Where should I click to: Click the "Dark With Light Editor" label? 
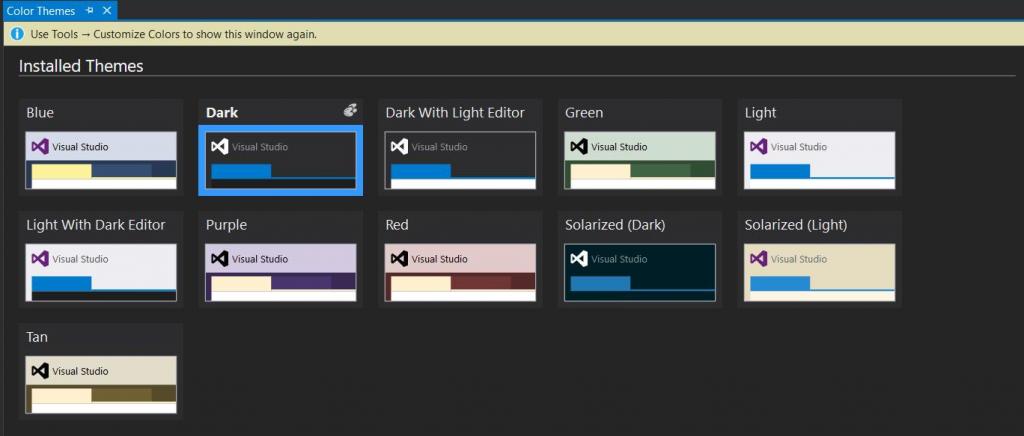[455, 112]
